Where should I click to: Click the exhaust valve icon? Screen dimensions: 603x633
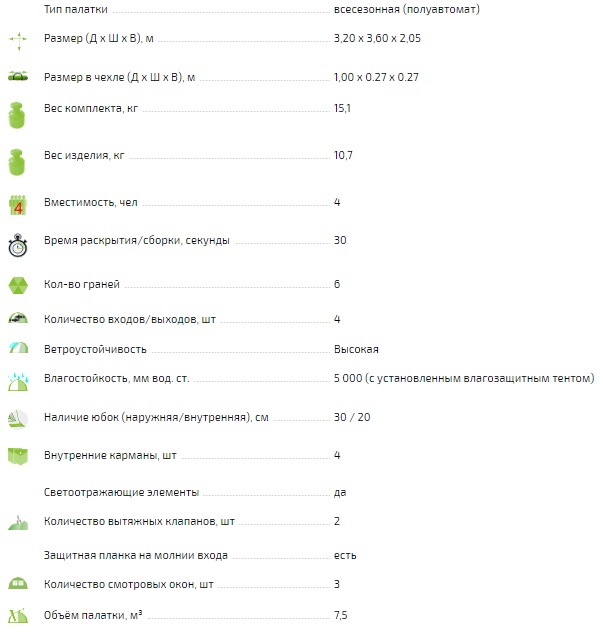coord(18,522)
